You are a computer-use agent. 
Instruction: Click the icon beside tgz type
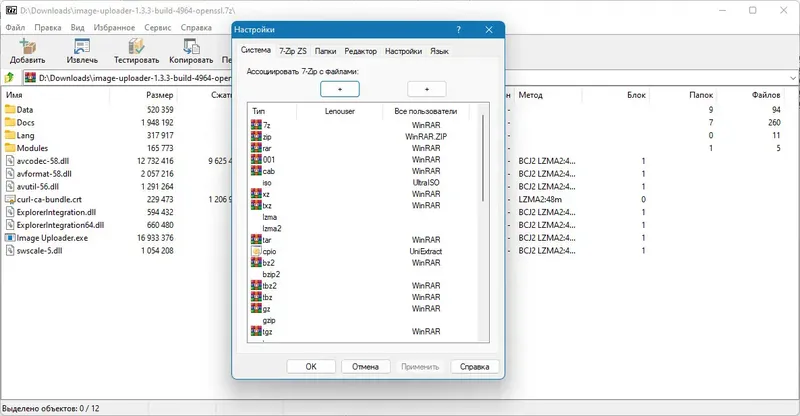pyautogui.click(x=256, y=331)
